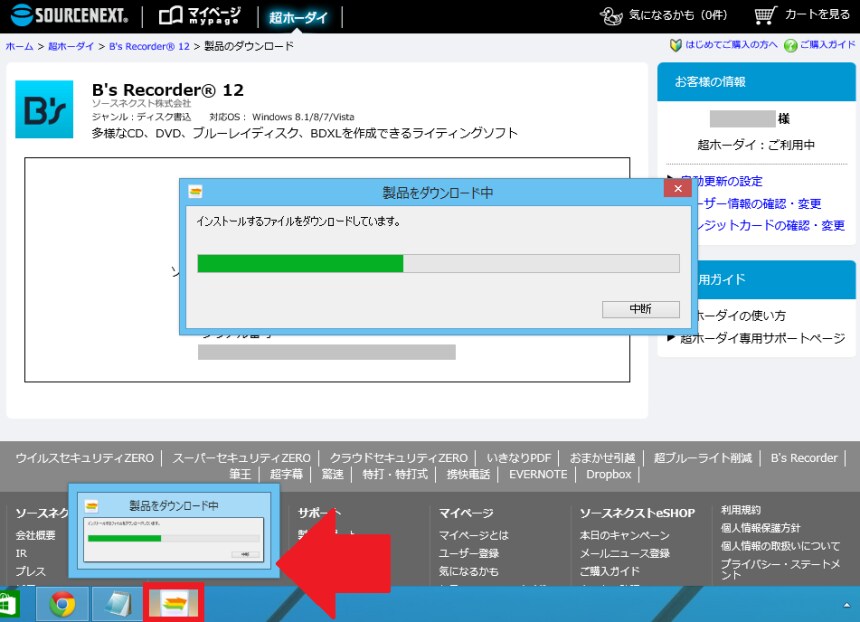Open 個人情報保護方針 footer link
Viewport: 860px width, 622px height.
(761, 528)
